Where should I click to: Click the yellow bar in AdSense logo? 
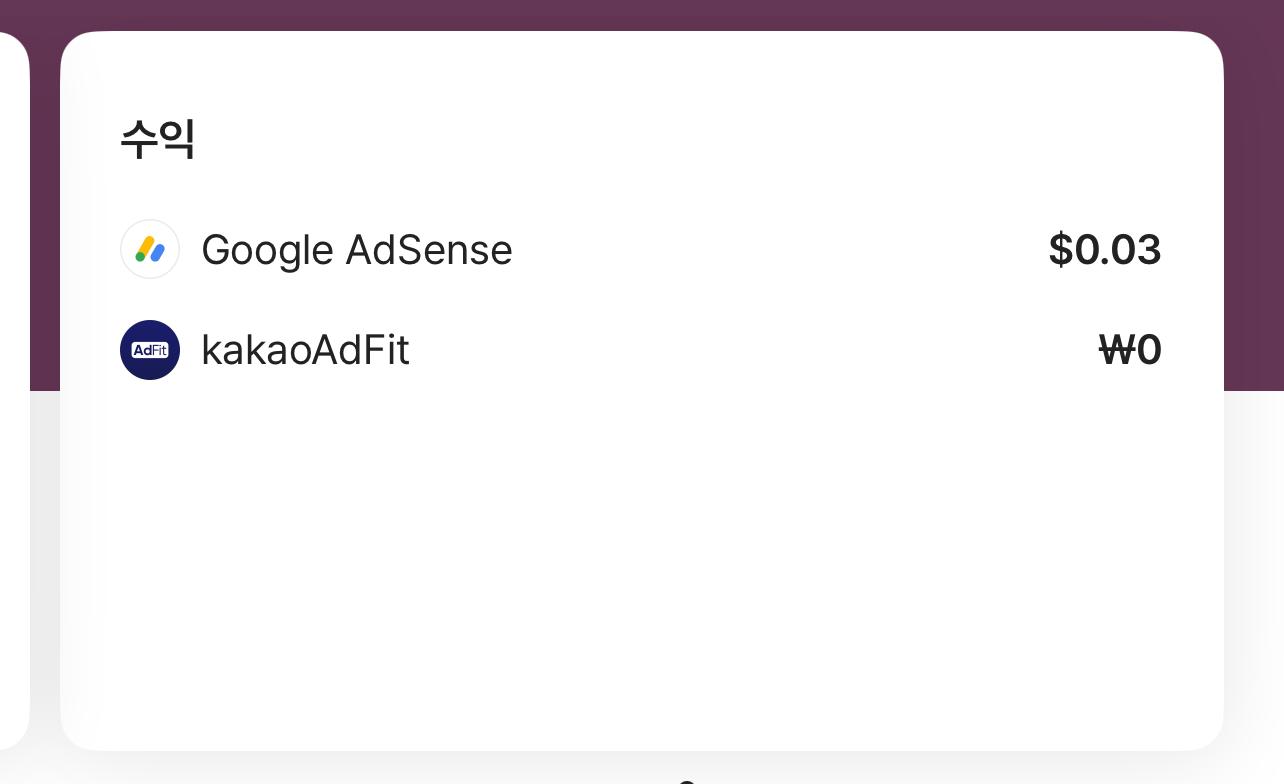[x=144, y=246]
